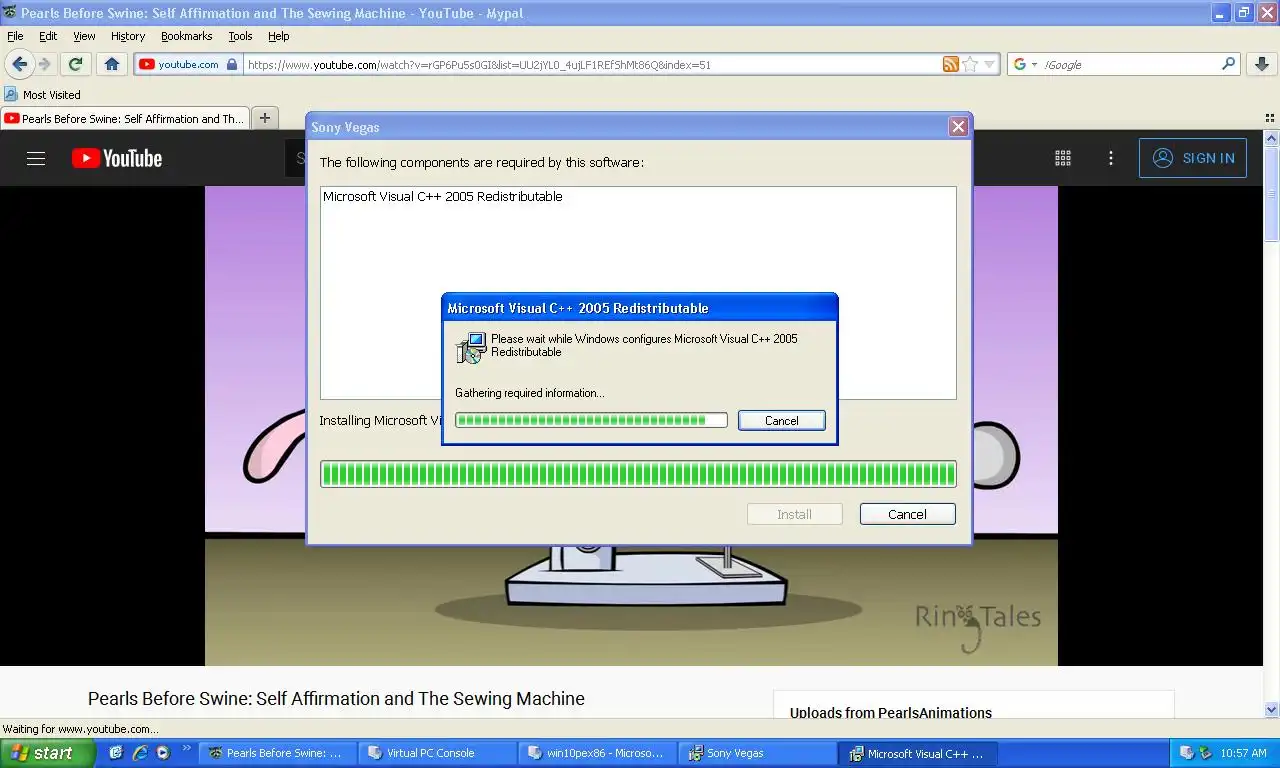The height and width of the screenshot is (768, 1280).
Task: Open the Most Visited bookmarks folder
Action: [42, 95]
